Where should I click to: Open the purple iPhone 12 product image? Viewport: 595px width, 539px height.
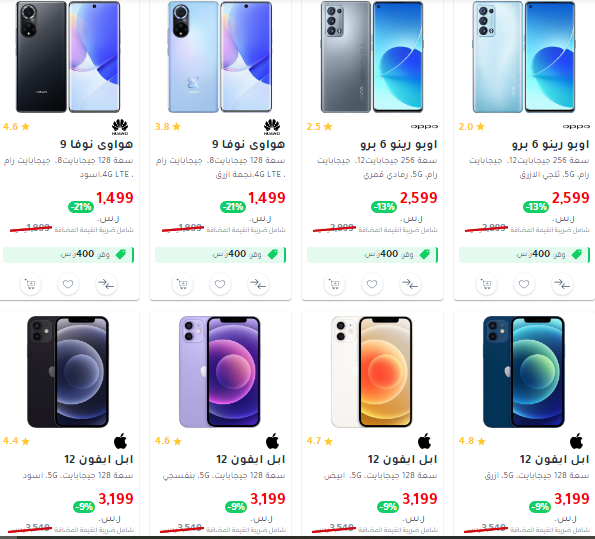pyautogui.click(x=220, y=372)
